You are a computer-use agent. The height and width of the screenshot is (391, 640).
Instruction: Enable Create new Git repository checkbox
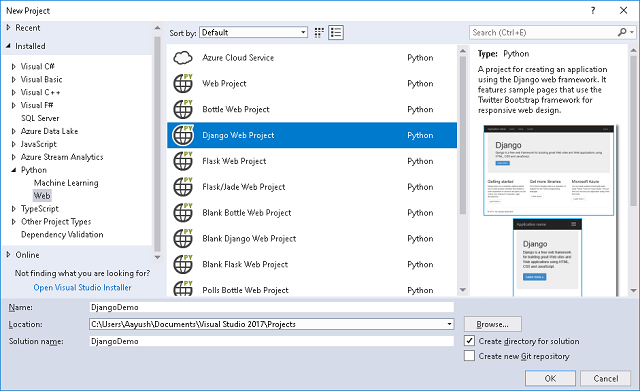(x=469, y=356)
